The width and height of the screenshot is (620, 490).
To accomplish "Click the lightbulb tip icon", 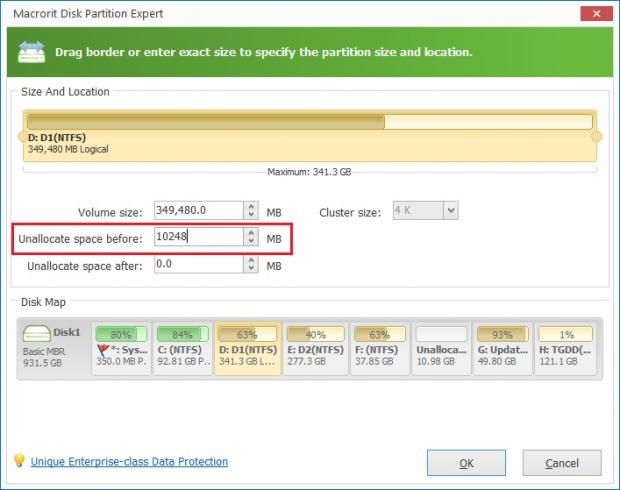I will click(18, 461).
